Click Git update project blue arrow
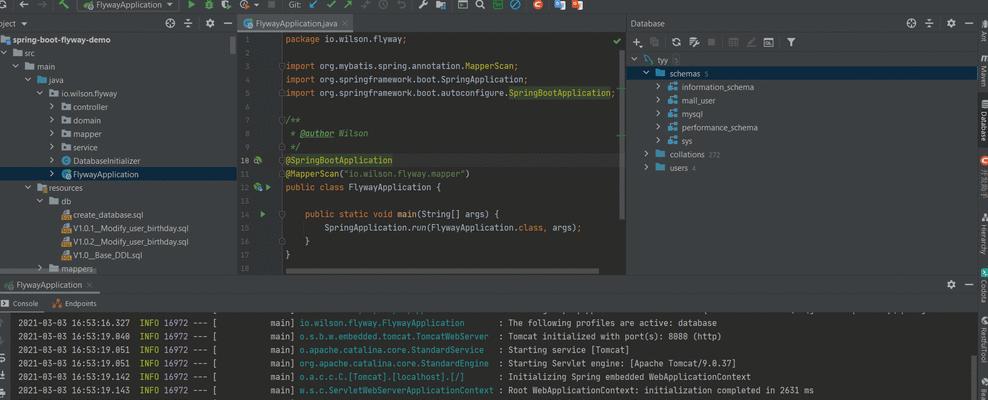The width and height of the screenshot is (988, 400). [313, 4]
